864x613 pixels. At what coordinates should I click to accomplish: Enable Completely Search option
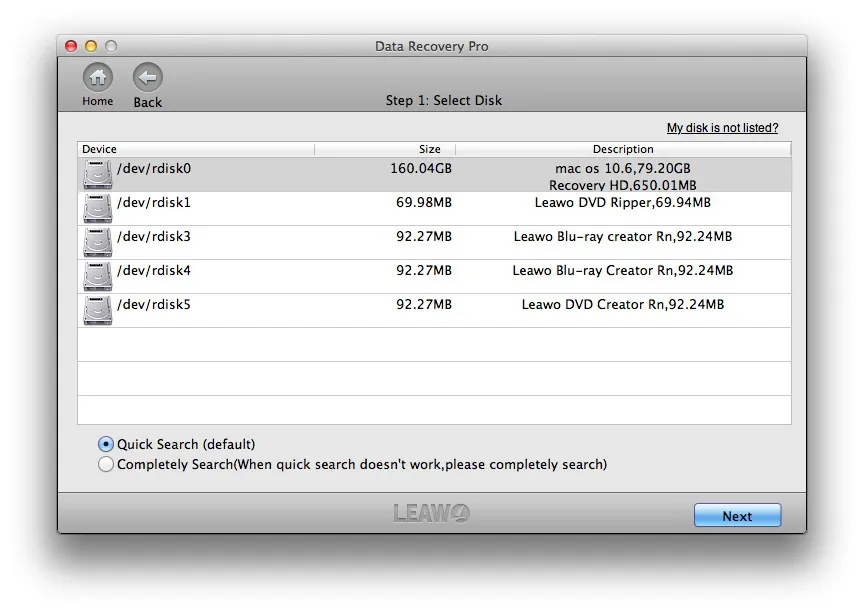point(106,464)
